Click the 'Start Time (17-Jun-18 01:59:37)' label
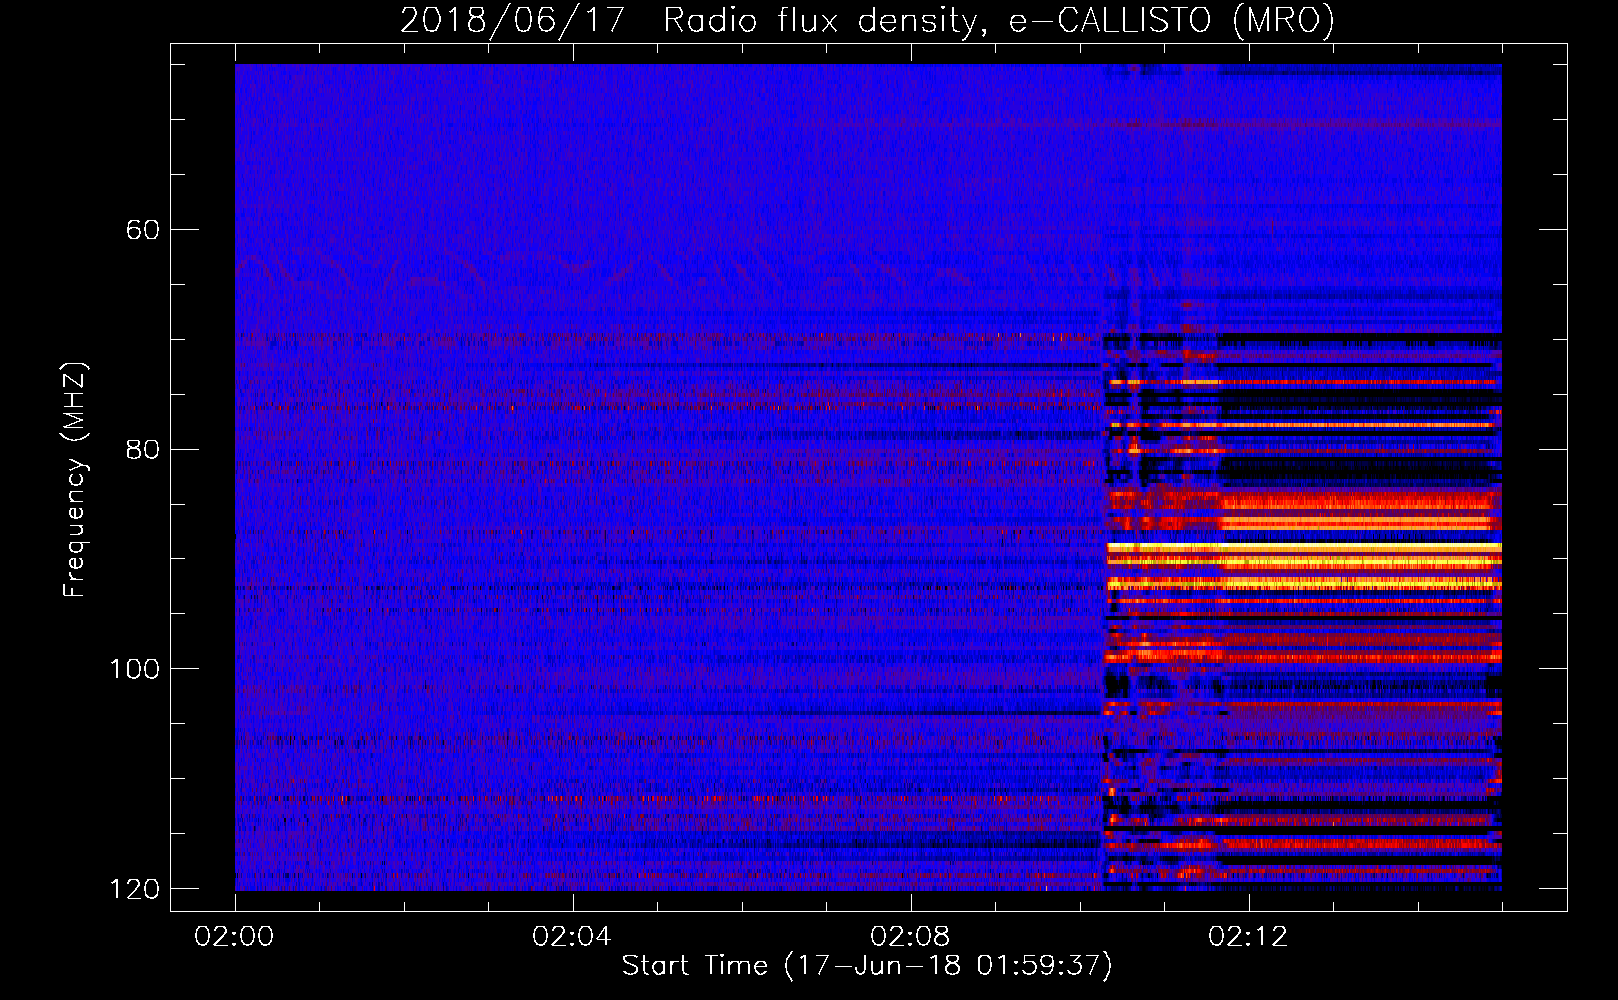Image resolution: width=1618 pixels, height=1000 pixels. click(867, 966)
